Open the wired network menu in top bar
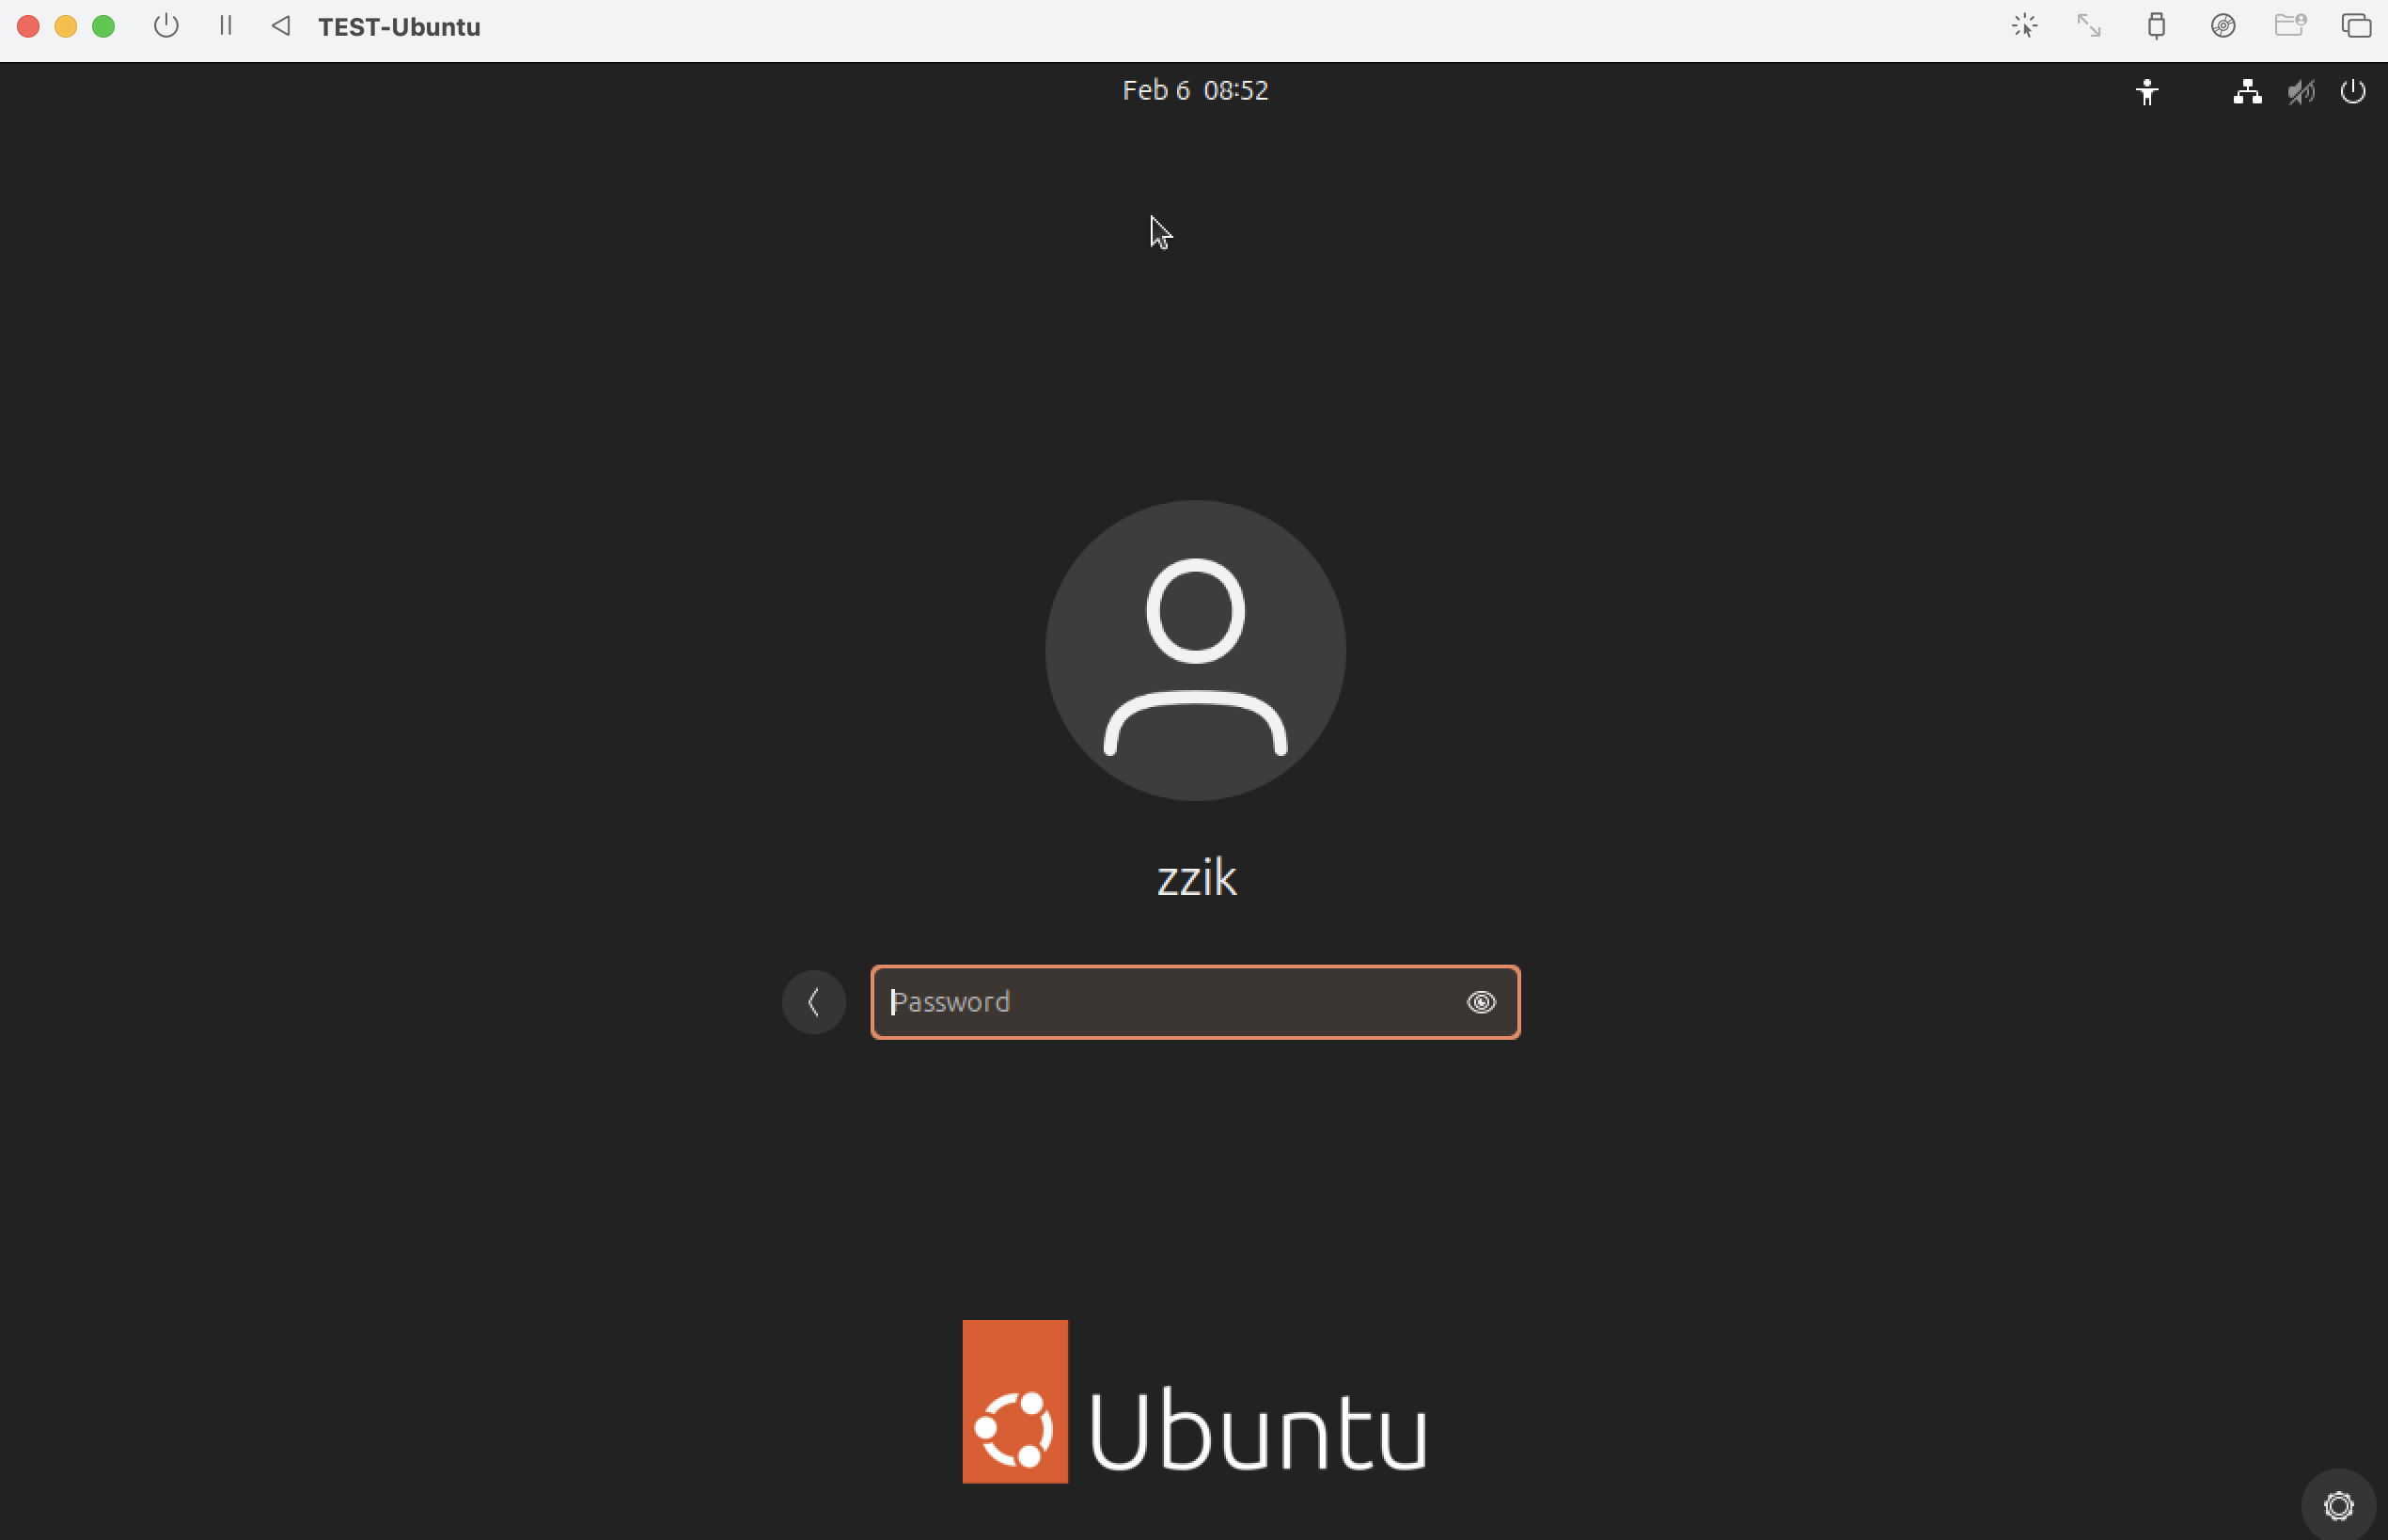Screen dimensions: 2388x1540 [x=2246, y=92]
